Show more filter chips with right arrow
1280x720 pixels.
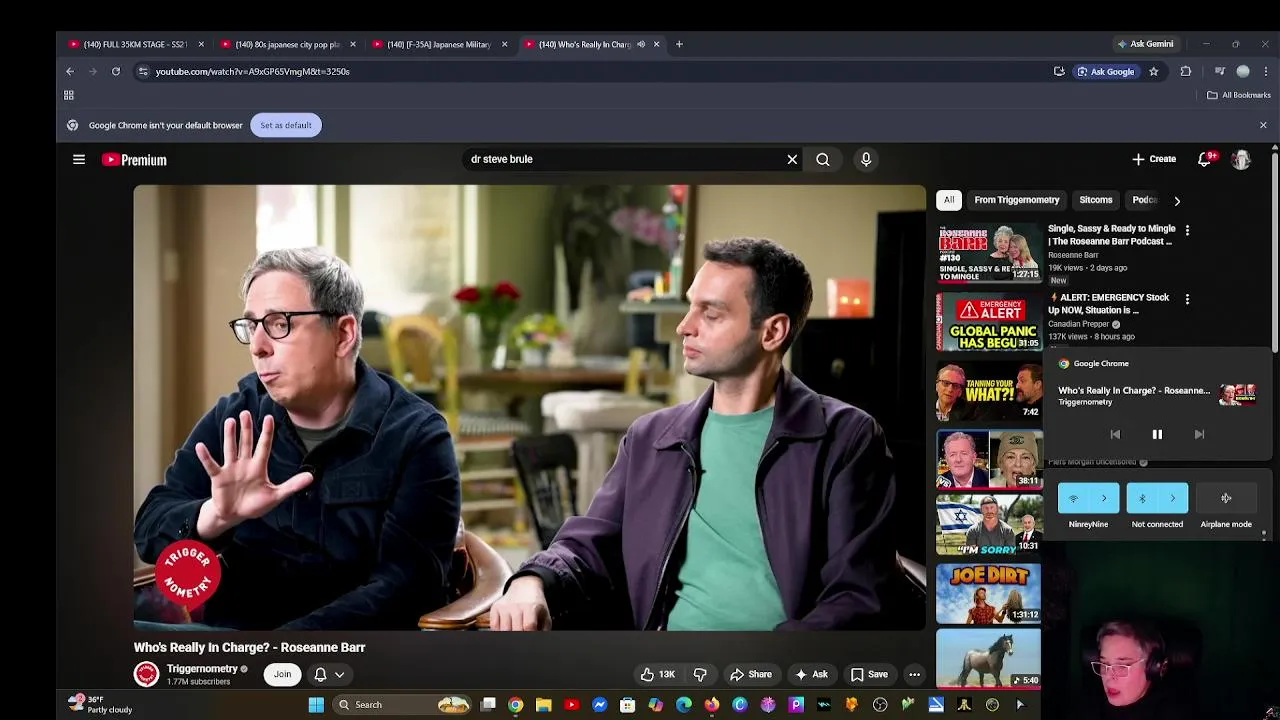[x=1177, y=201]
